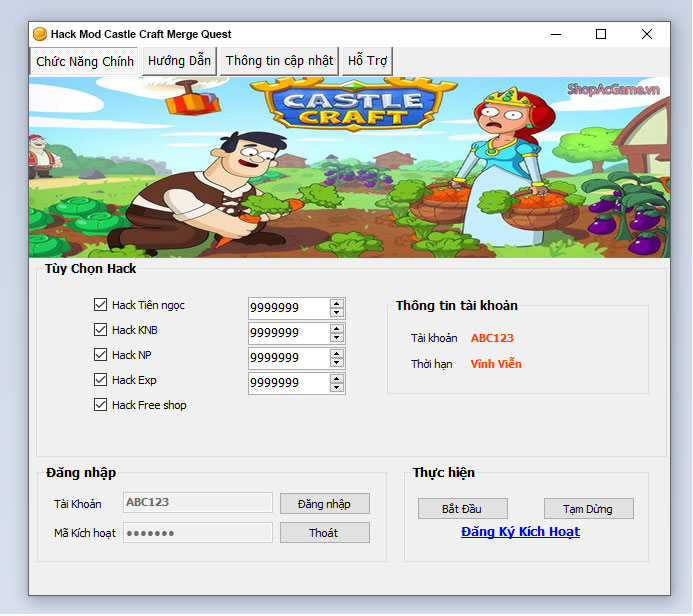The image size is (693, 616).
Task: Decrease the Hack KNB value with down arrow
Action: (x=337, y=338)
